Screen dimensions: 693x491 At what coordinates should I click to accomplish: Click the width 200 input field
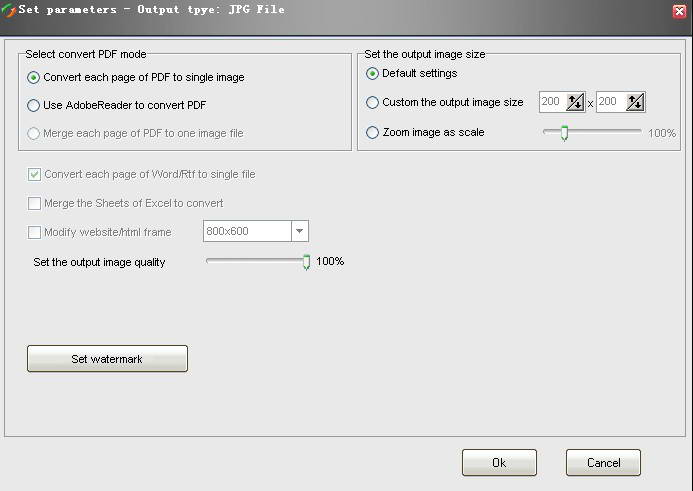[552, 102]
